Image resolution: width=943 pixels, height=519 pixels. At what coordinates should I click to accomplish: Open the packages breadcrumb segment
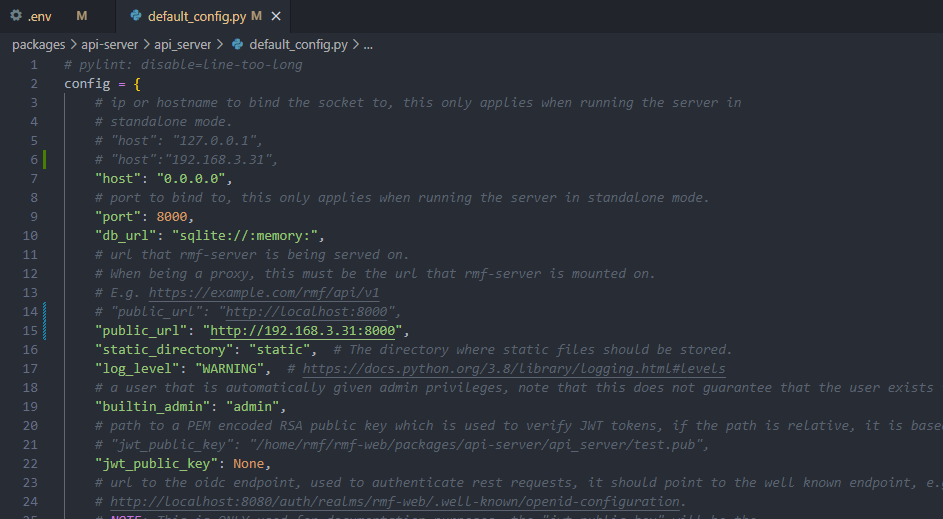click(38, 45)
